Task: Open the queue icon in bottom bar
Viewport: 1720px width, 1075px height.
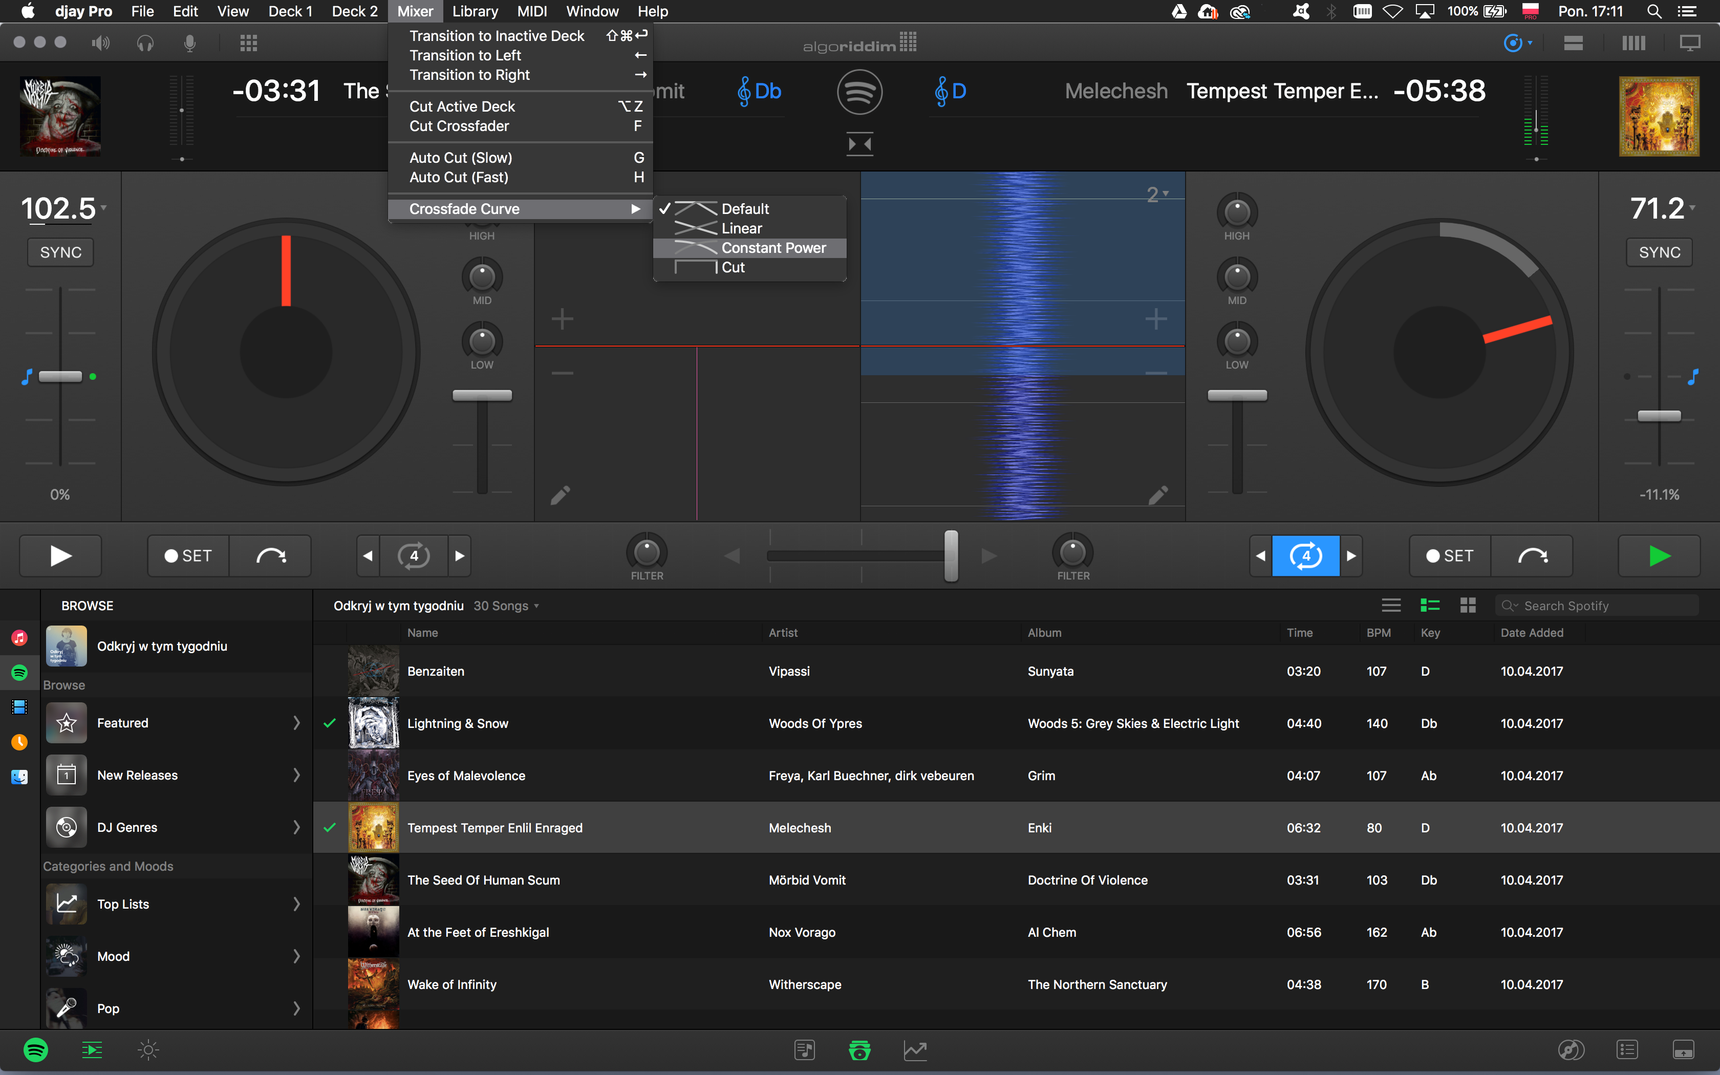Action: [92, 1050]
